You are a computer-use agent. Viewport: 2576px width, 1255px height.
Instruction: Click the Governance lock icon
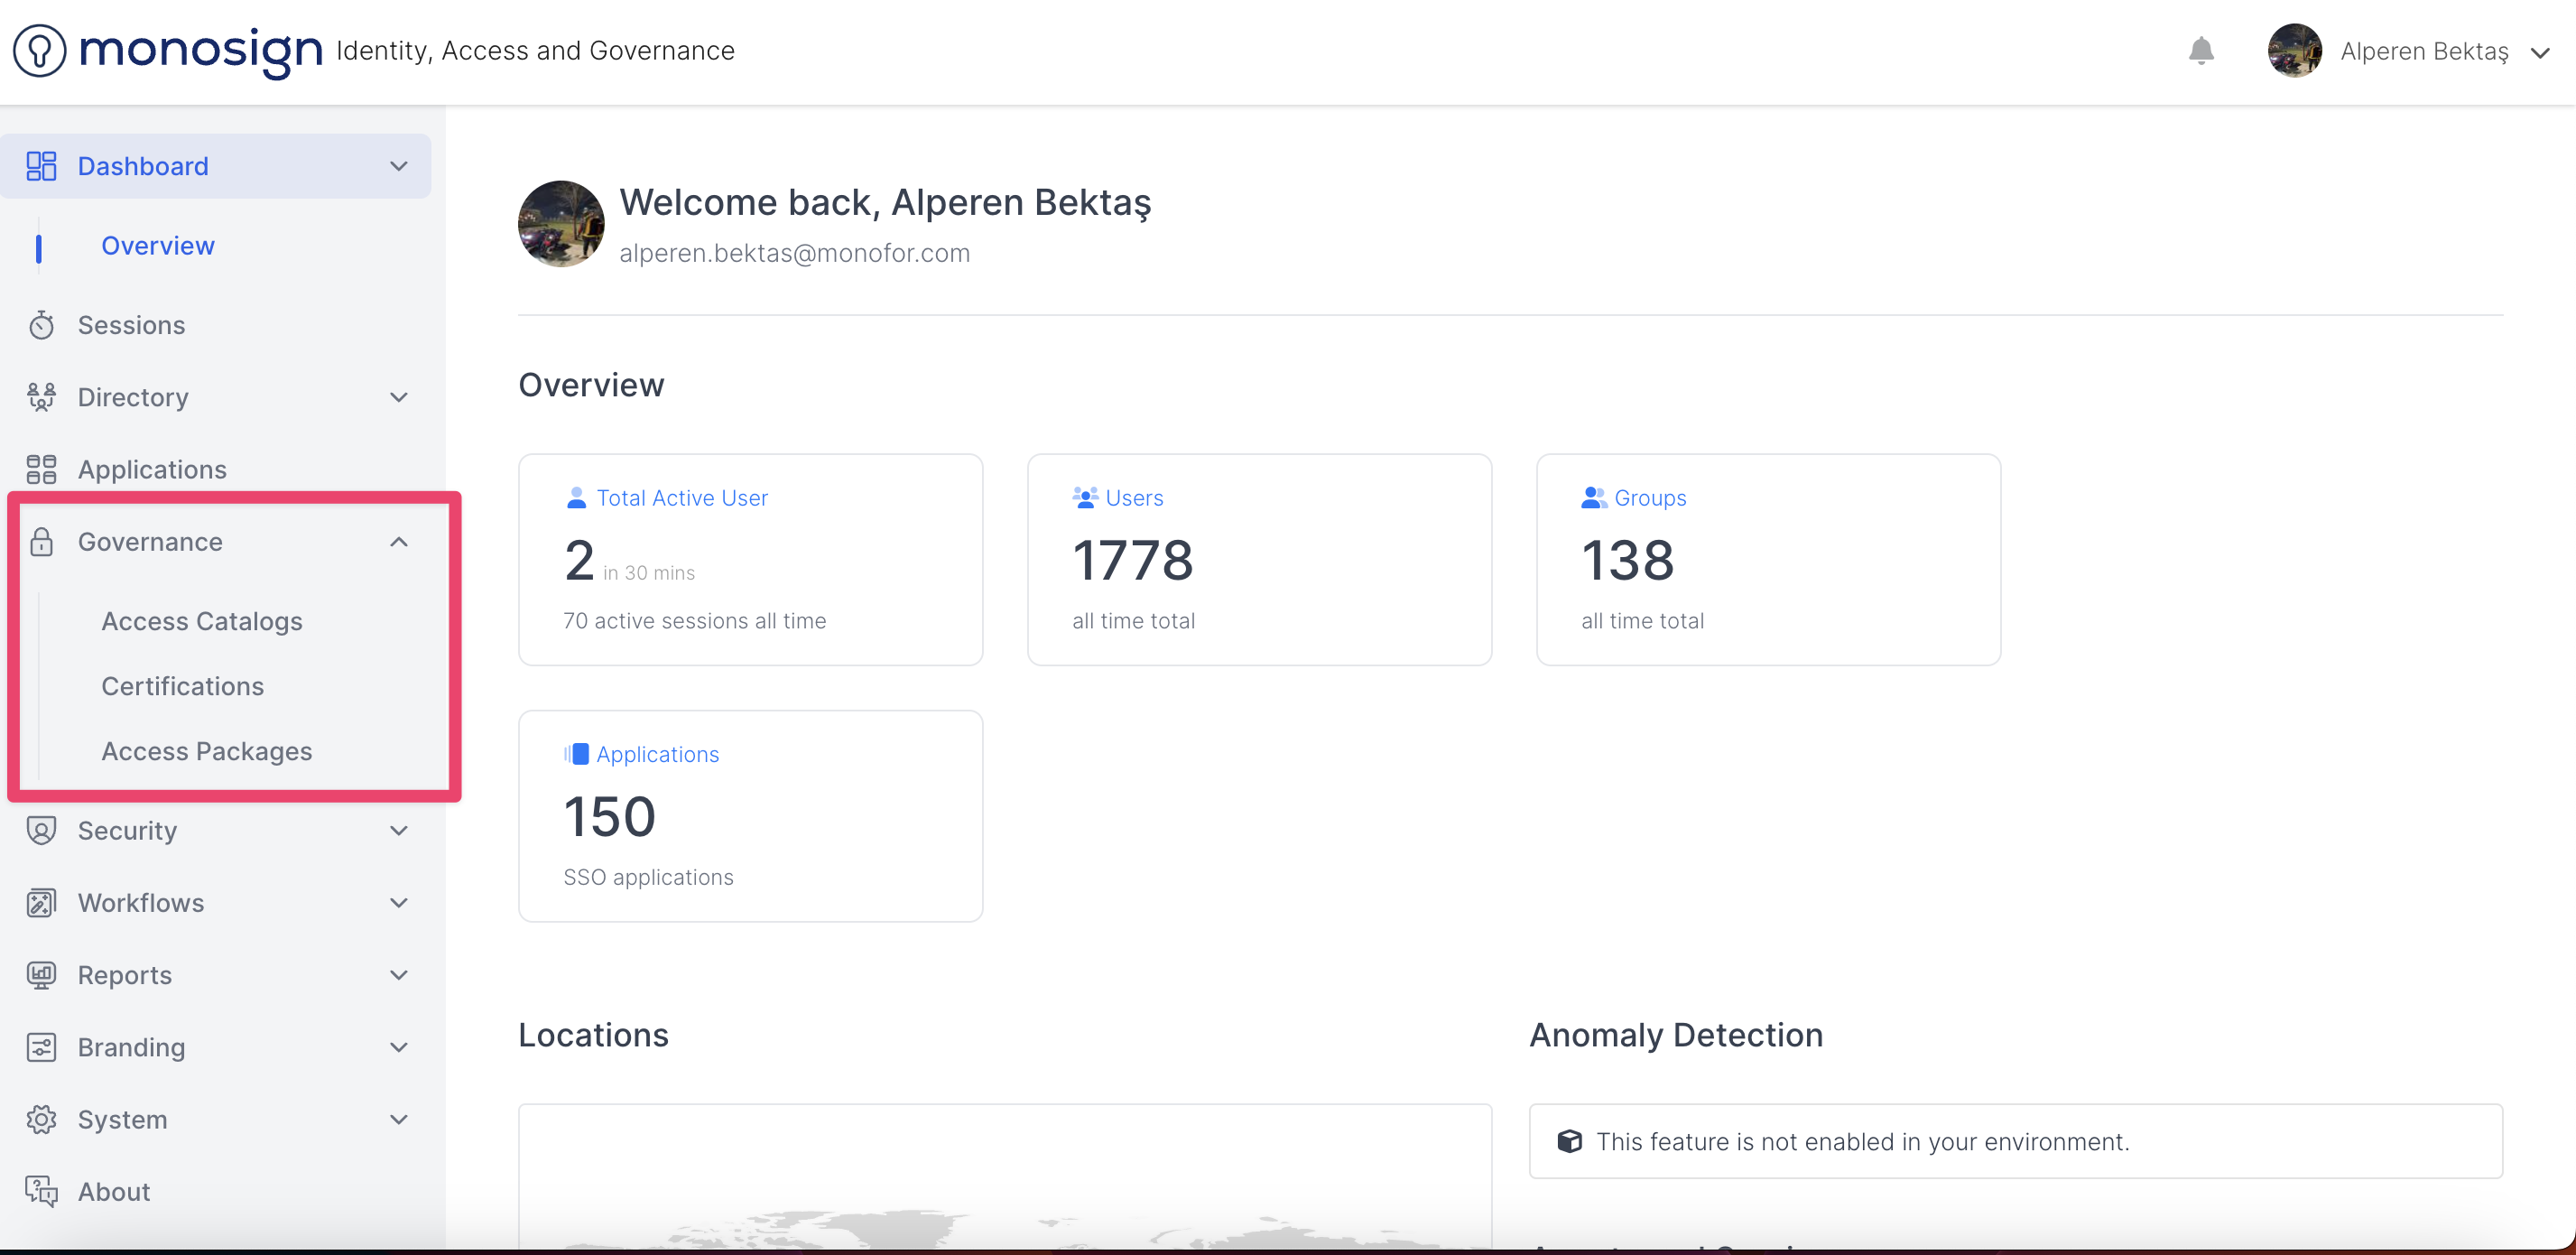41,542
